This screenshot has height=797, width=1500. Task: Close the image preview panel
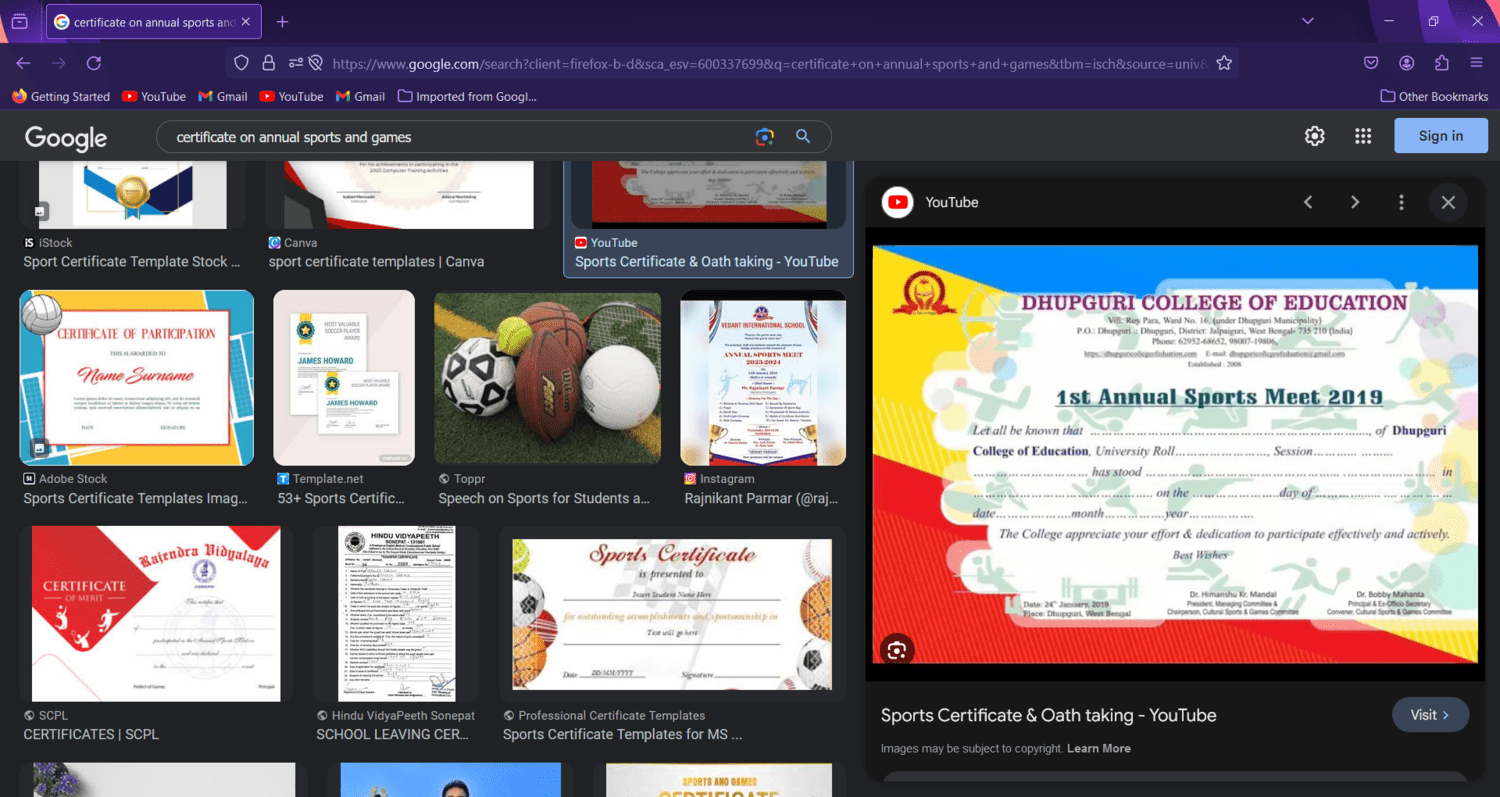pyautogui.click(x=1448, y=202)
